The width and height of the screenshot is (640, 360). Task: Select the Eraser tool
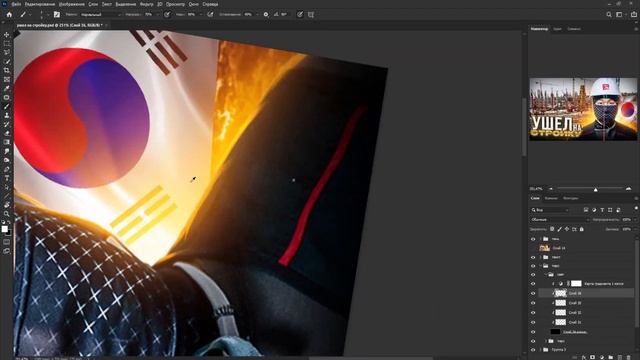[x=7, y=133]
